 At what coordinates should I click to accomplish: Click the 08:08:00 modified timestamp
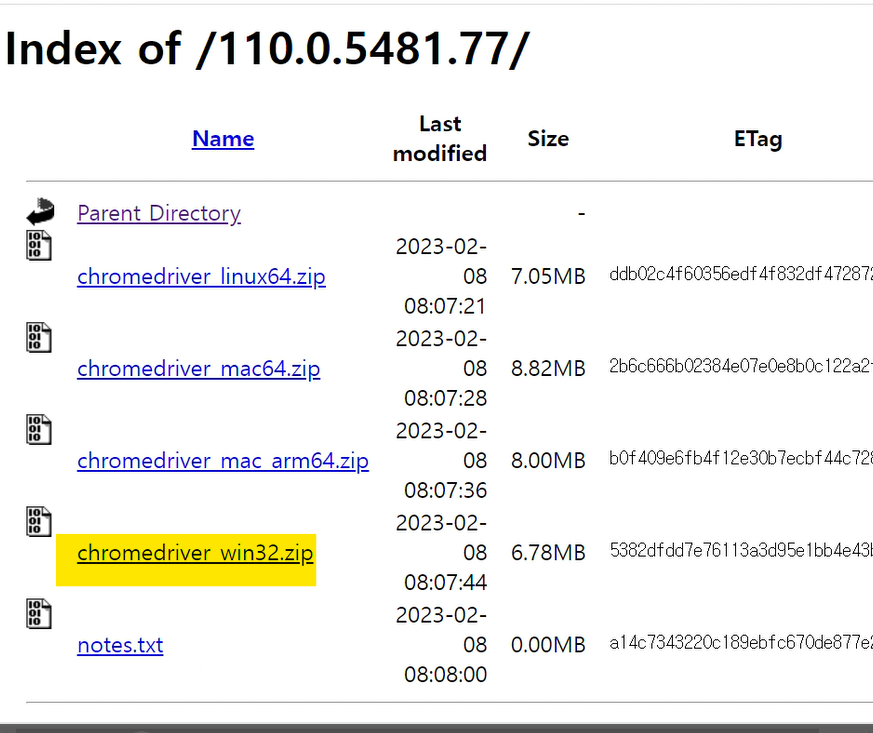(x=445, y=675)
